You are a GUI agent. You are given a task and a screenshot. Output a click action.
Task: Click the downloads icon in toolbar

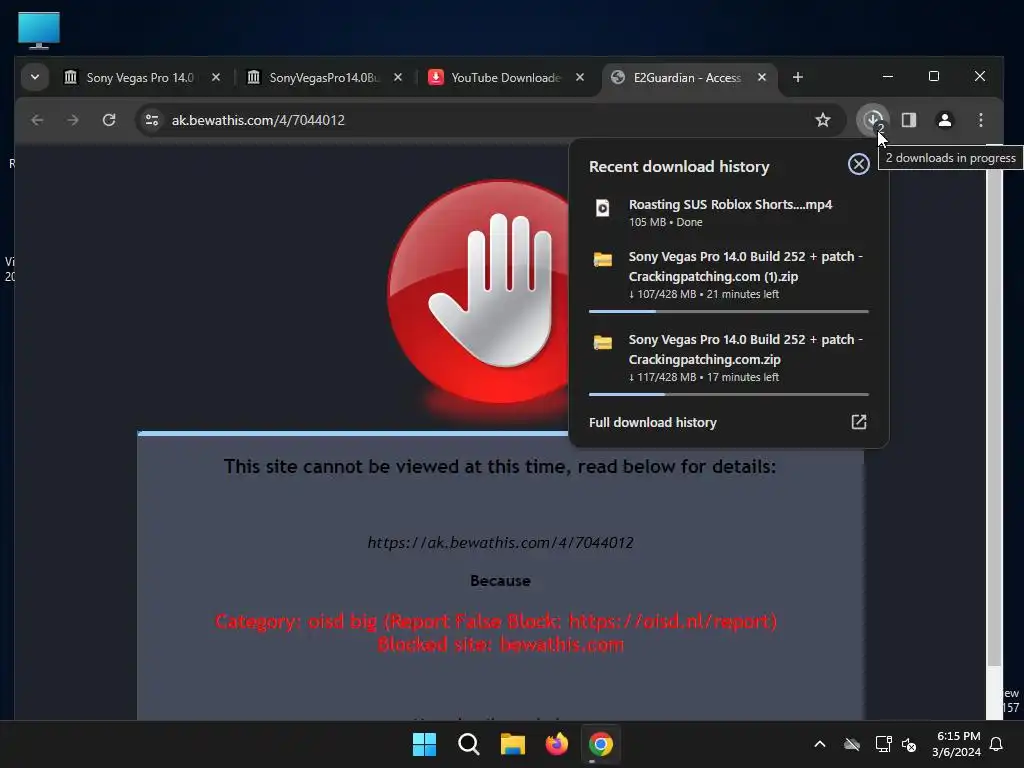tap(872, 120)
